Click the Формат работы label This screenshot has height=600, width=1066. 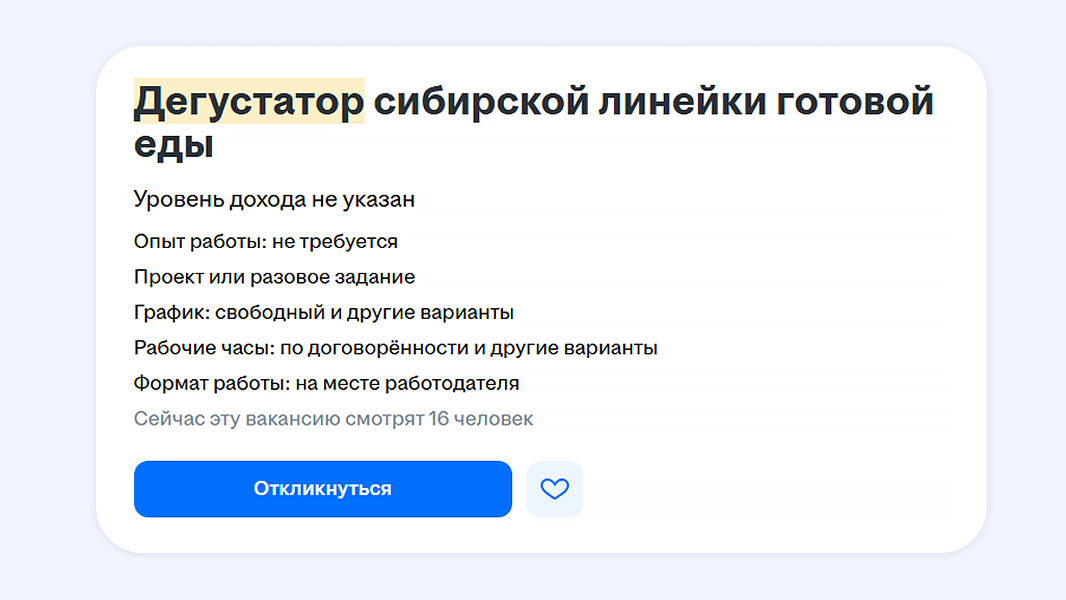(x=210, y=383)
